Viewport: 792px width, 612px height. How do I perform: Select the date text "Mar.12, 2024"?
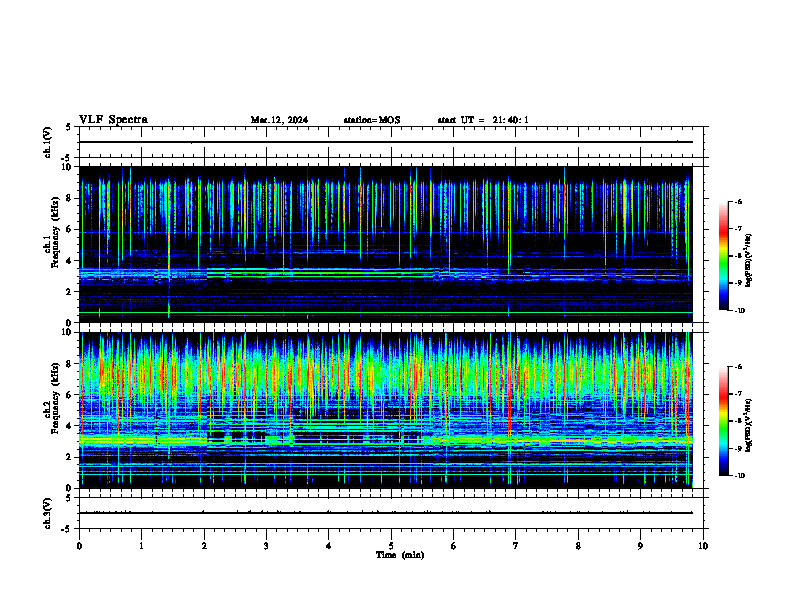point(279,120)
